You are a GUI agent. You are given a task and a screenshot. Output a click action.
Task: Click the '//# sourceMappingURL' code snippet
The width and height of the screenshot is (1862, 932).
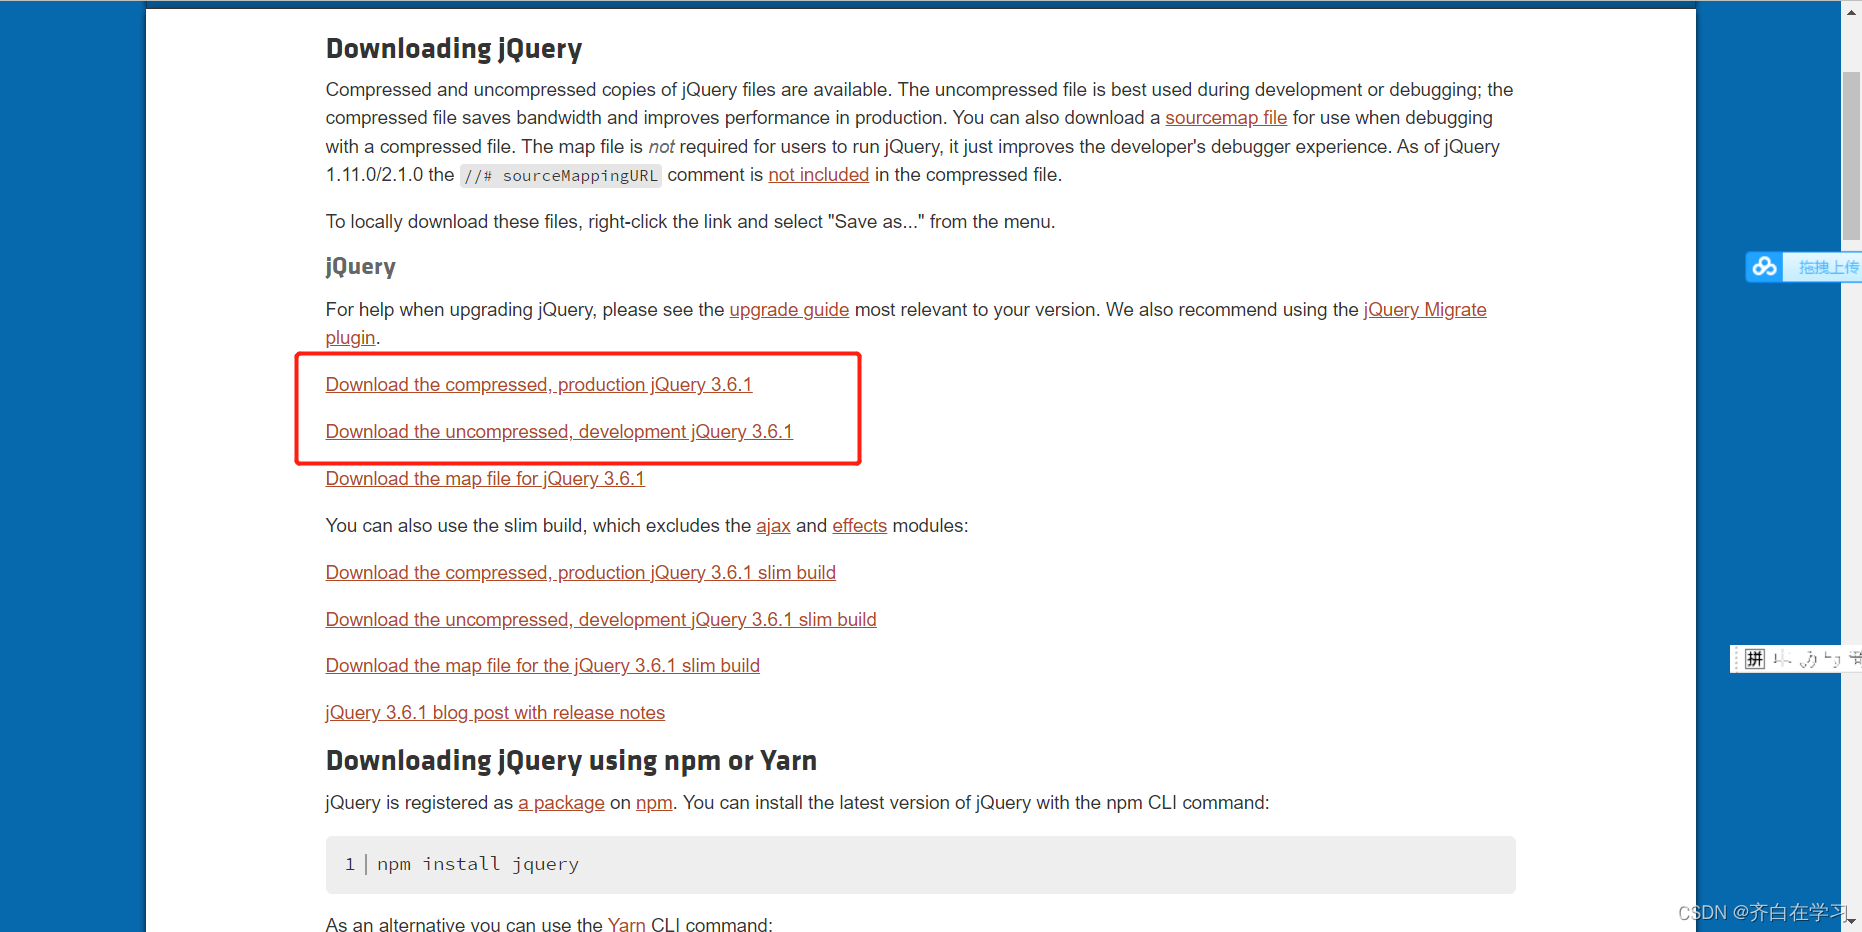click(561, 176)
